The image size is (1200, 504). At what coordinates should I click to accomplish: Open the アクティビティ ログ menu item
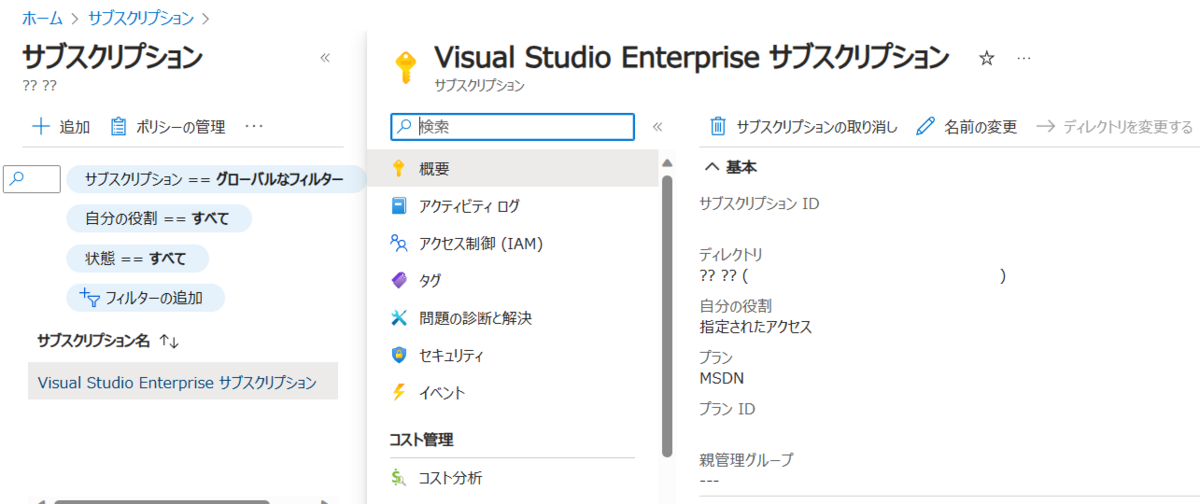click(469, 206)
